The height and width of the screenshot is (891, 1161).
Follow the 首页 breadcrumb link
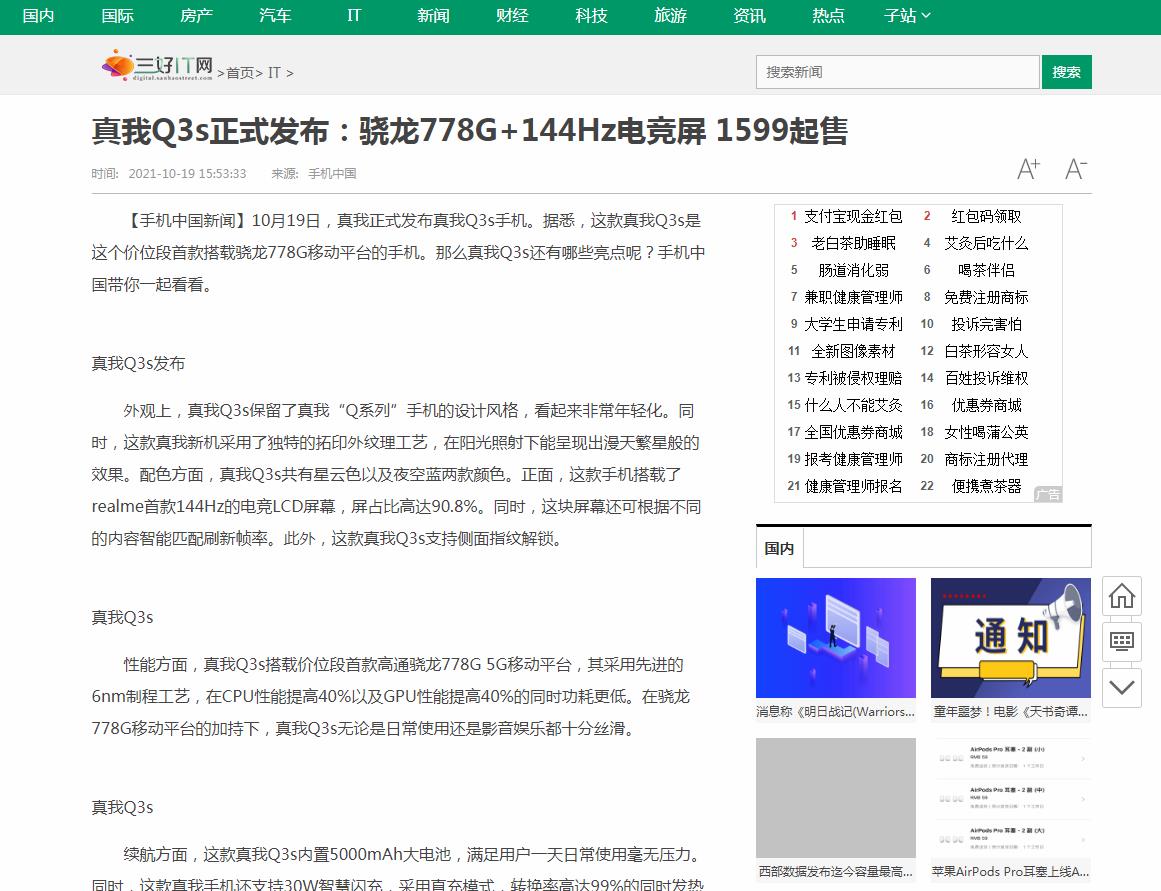point(240,73)
